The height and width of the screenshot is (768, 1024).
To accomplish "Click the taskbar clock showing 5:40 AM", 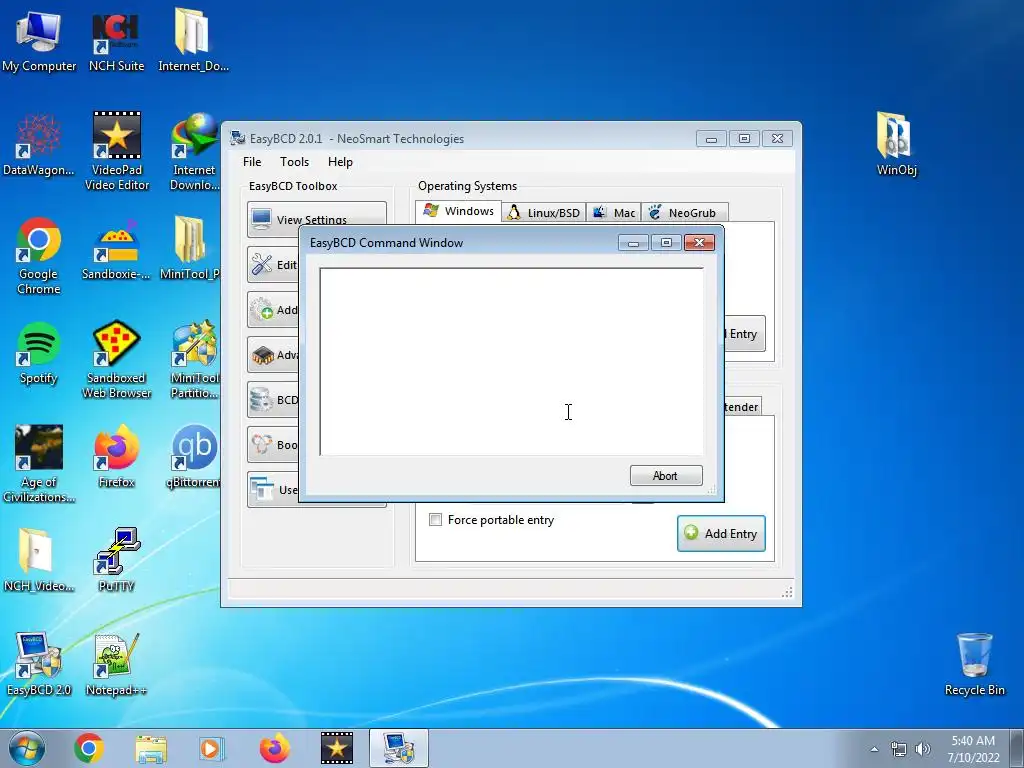I will tap(973, 749).
